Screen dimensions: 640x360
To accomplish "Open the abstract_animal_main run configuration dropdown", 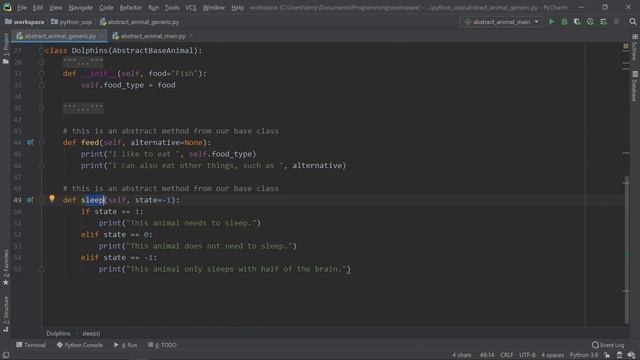I will (502, 22).
